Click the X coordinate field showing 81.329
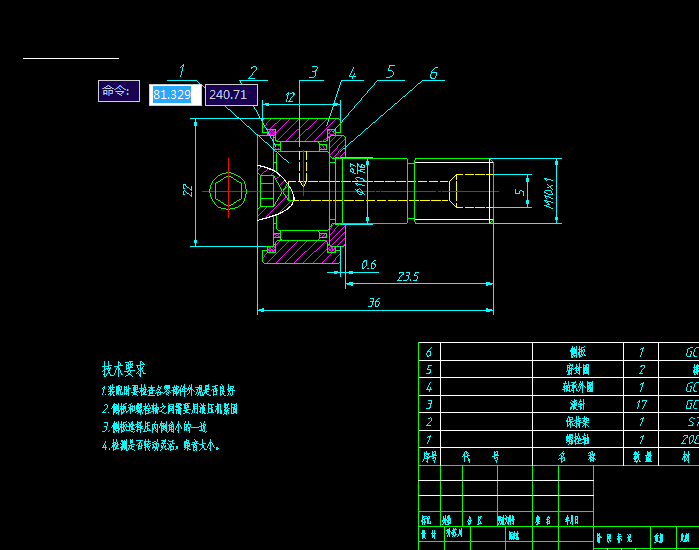 tap(175, 95)
